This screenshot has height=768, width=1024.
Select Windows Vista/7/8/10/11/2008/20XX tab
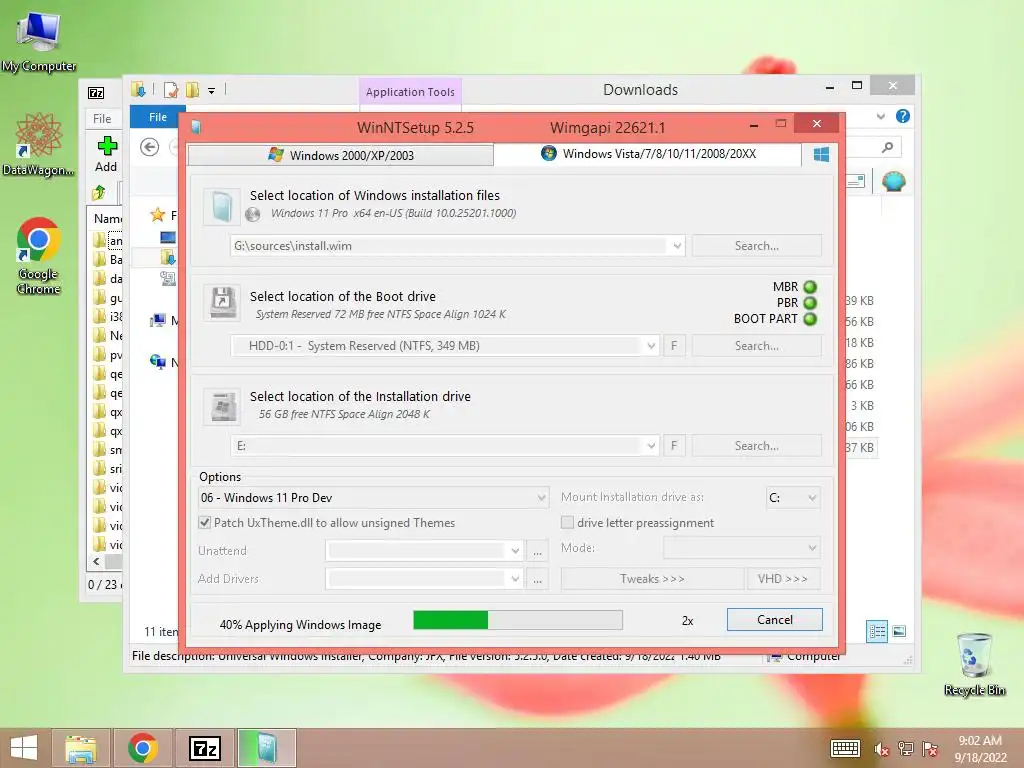click(x=648, y=154)
